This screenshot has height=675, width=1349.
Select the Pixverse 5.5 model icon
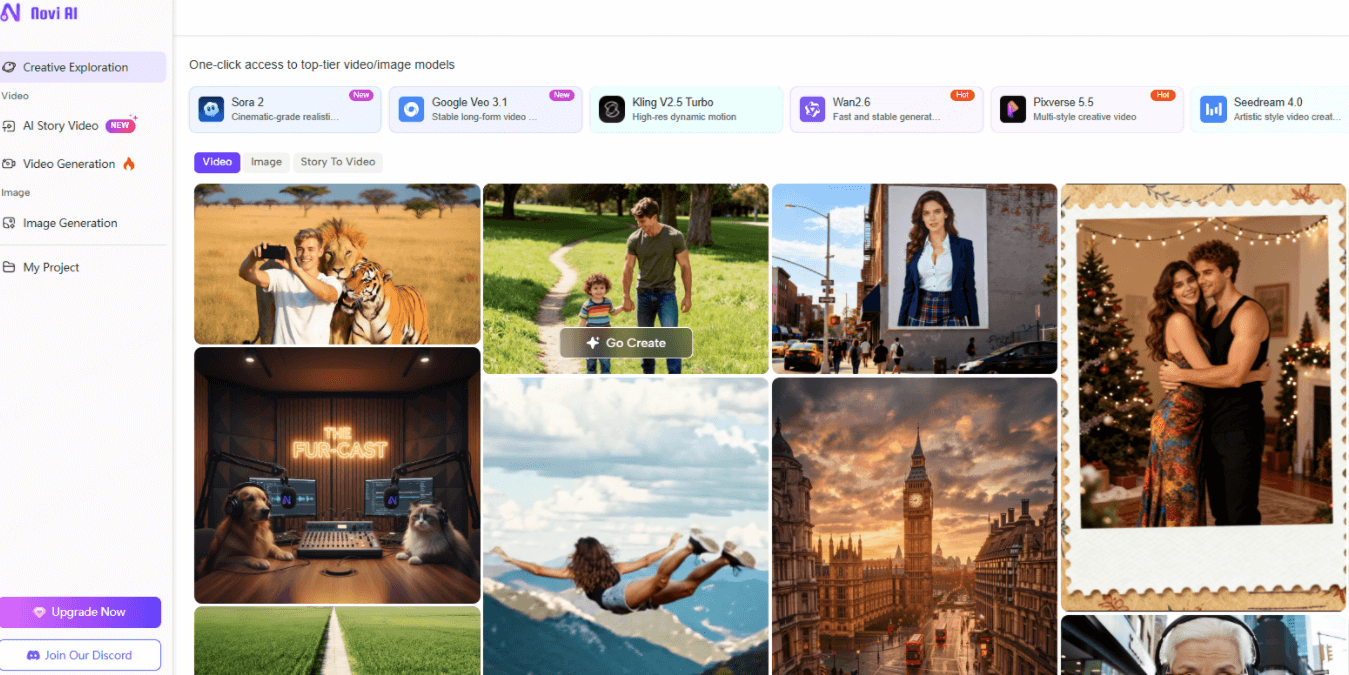click(1013, 109)
